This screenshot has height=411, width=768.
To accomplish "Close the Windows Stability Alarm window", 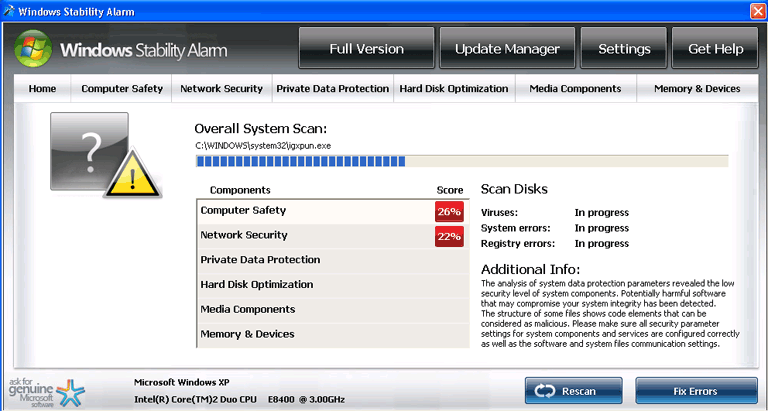I will pos(757,10).
